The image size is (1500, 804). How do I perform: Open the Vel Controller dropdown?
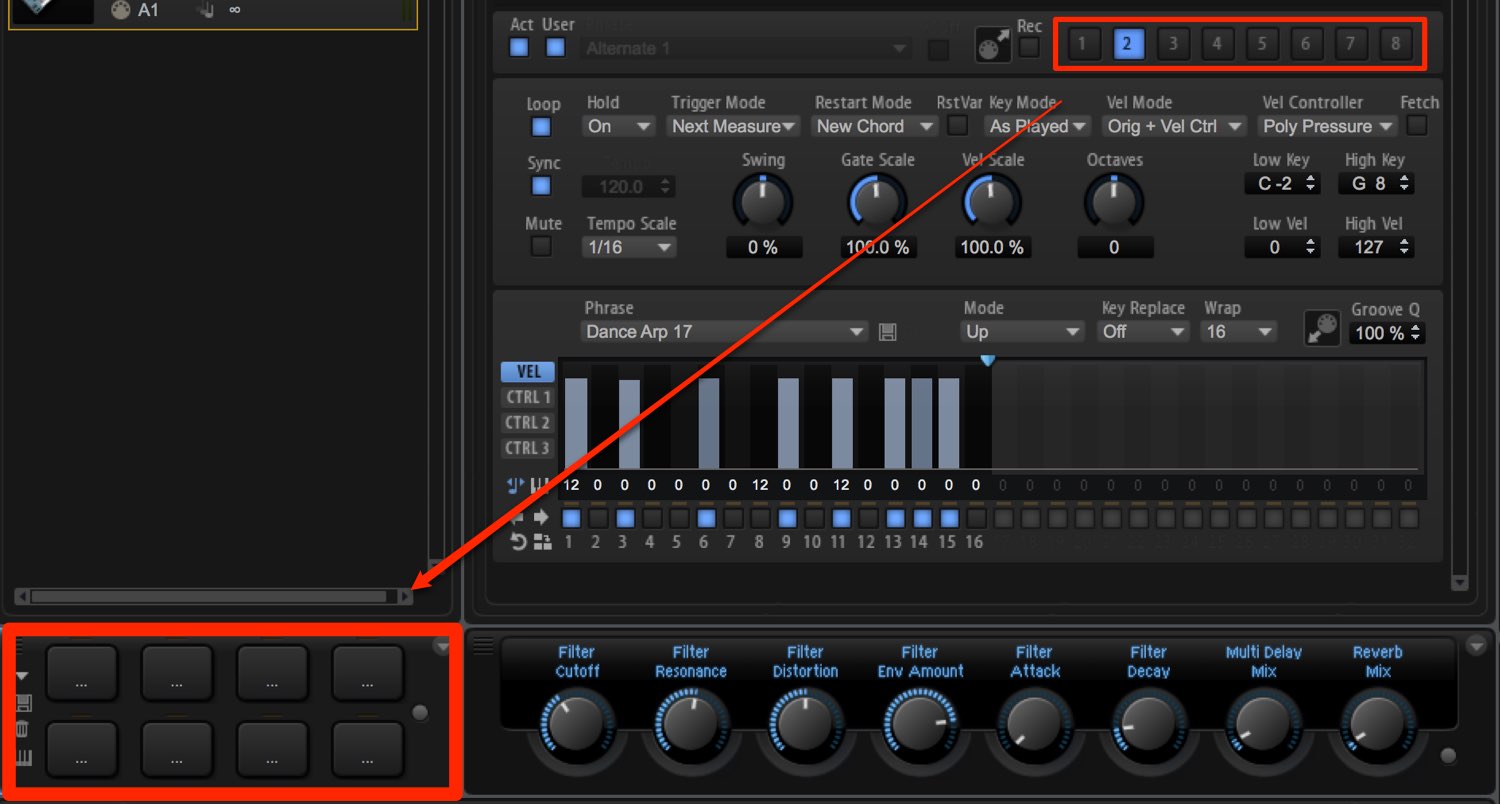[x=1328, y=126]
